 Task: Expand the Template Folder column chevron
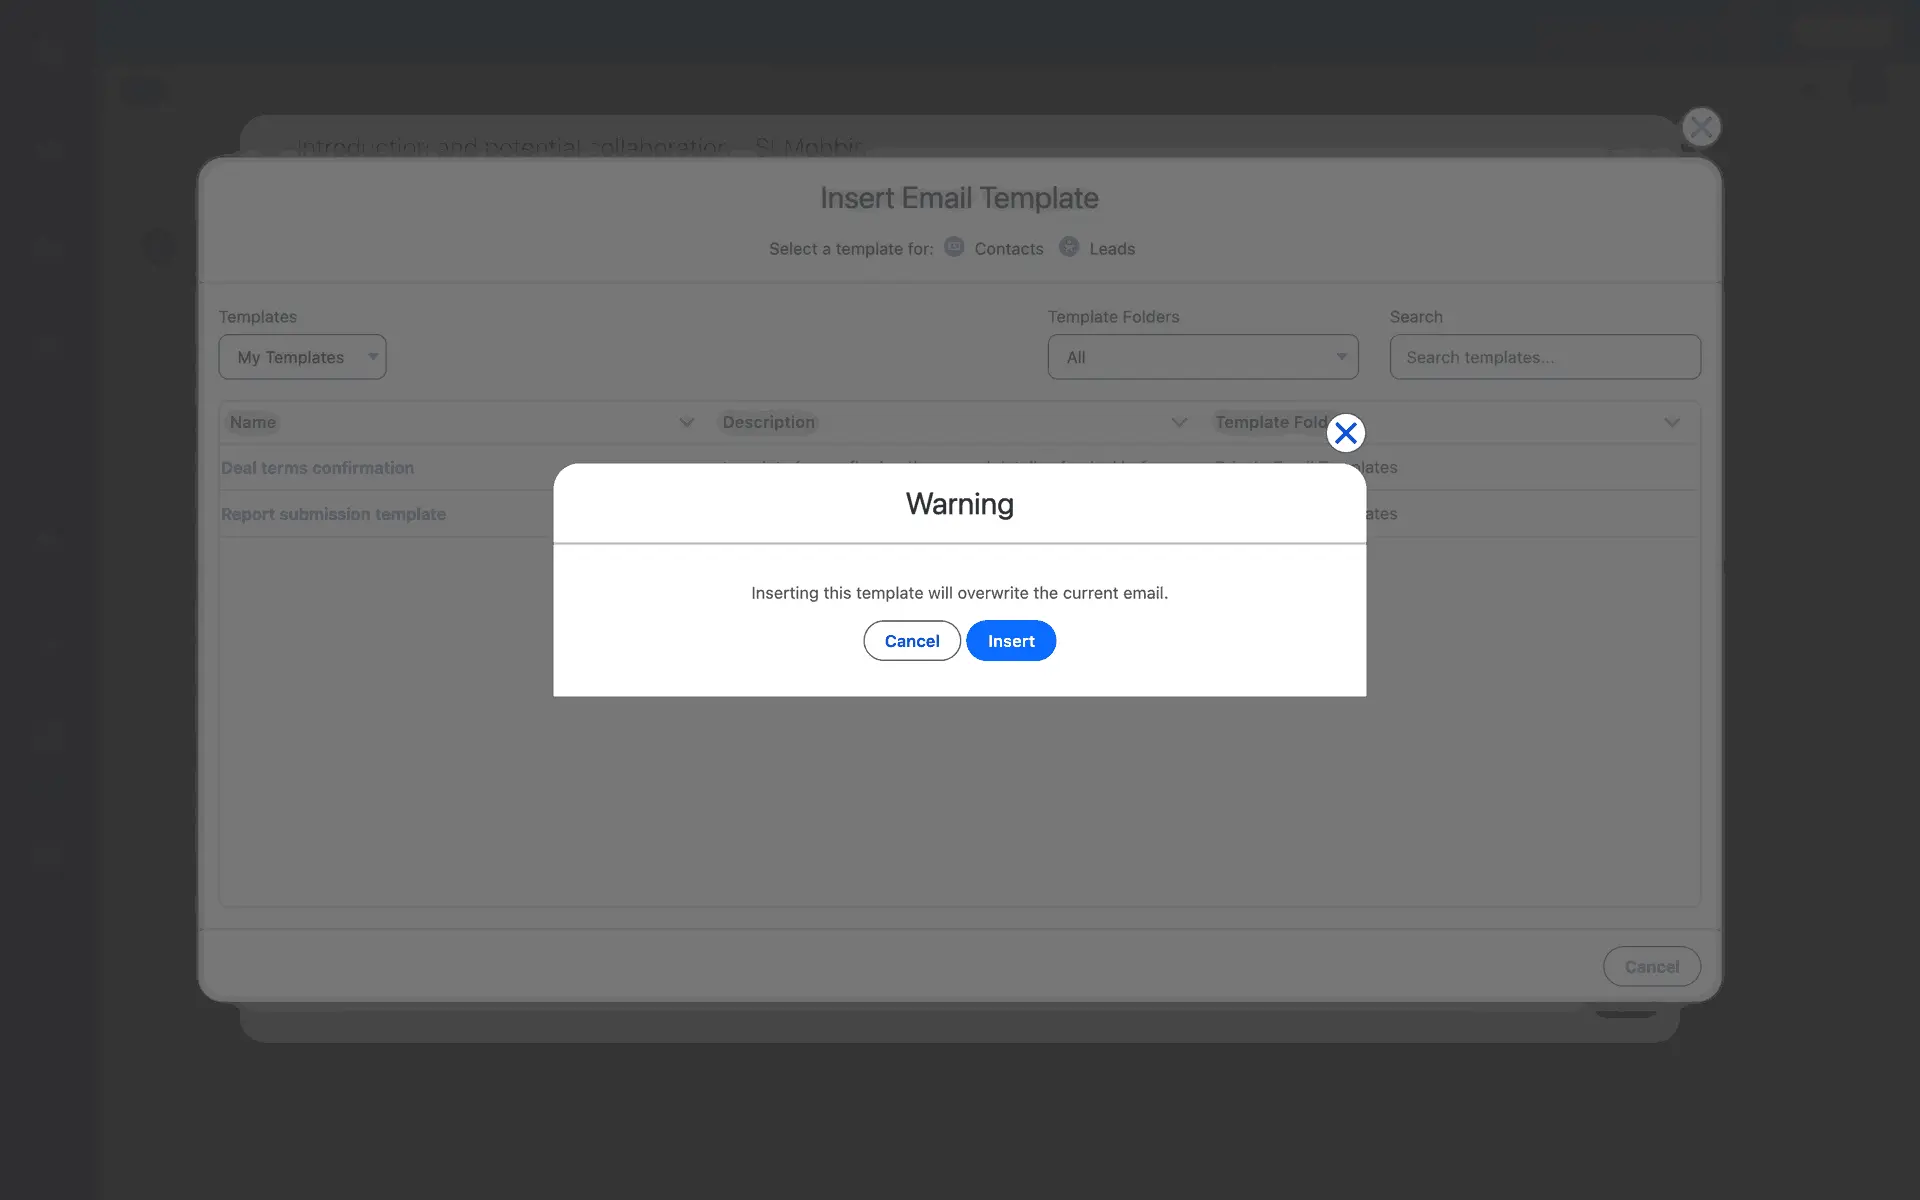1671,422
